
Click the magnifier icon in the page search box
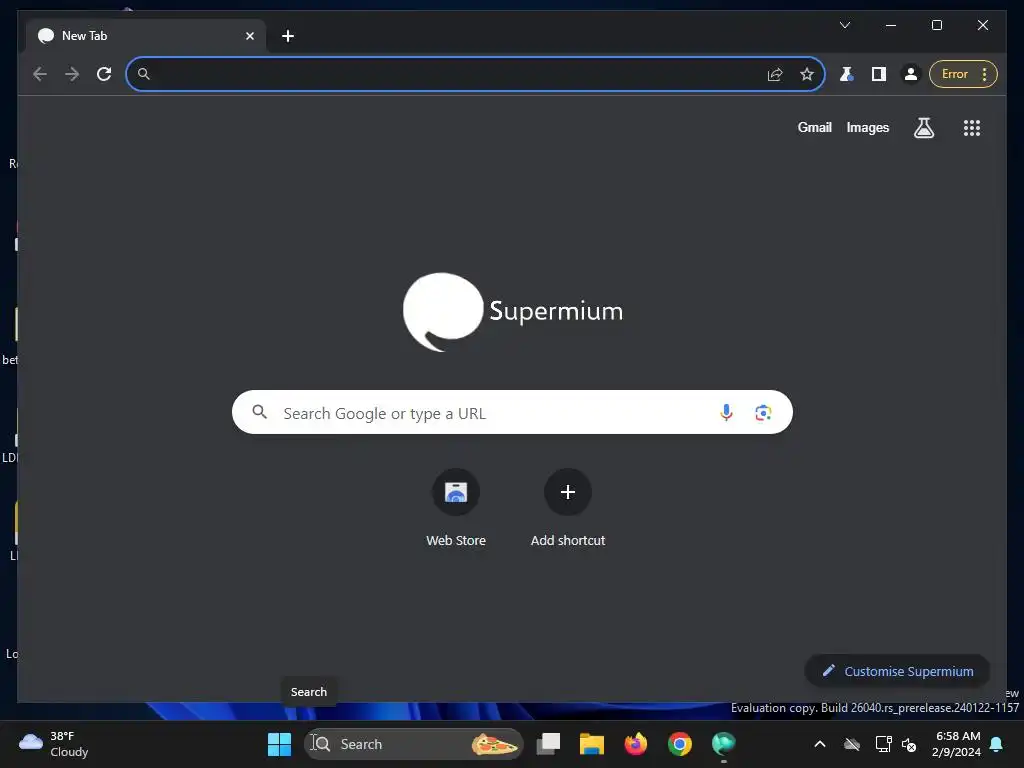[x=259, y=412]
